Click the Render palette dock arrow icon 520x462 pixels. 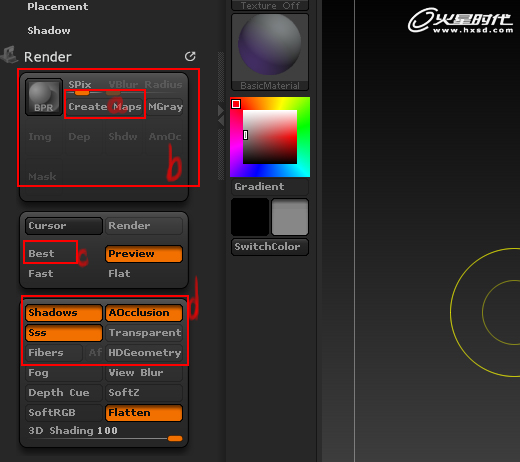click(x=190, y=56)
